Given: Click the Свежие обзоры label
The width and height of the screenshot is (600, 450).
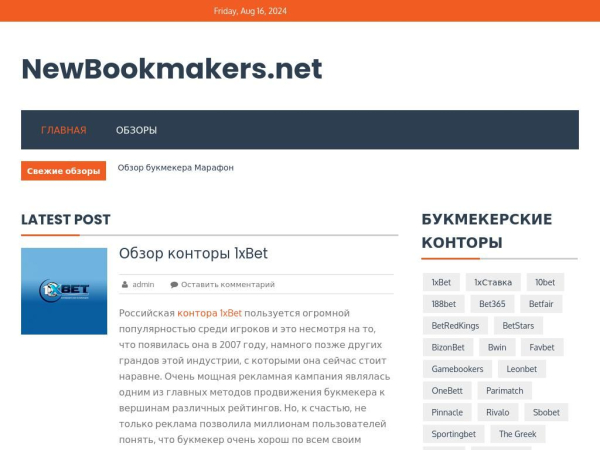Looking at the screenshot, I should 64,171.
